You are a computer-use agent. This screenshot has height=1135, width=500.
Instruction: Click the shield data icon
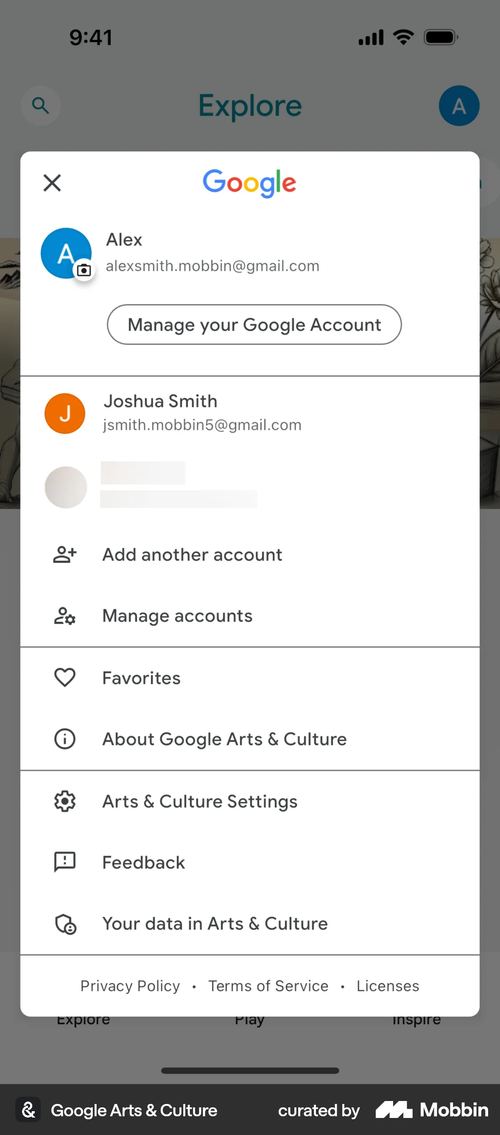pos(65,924)
